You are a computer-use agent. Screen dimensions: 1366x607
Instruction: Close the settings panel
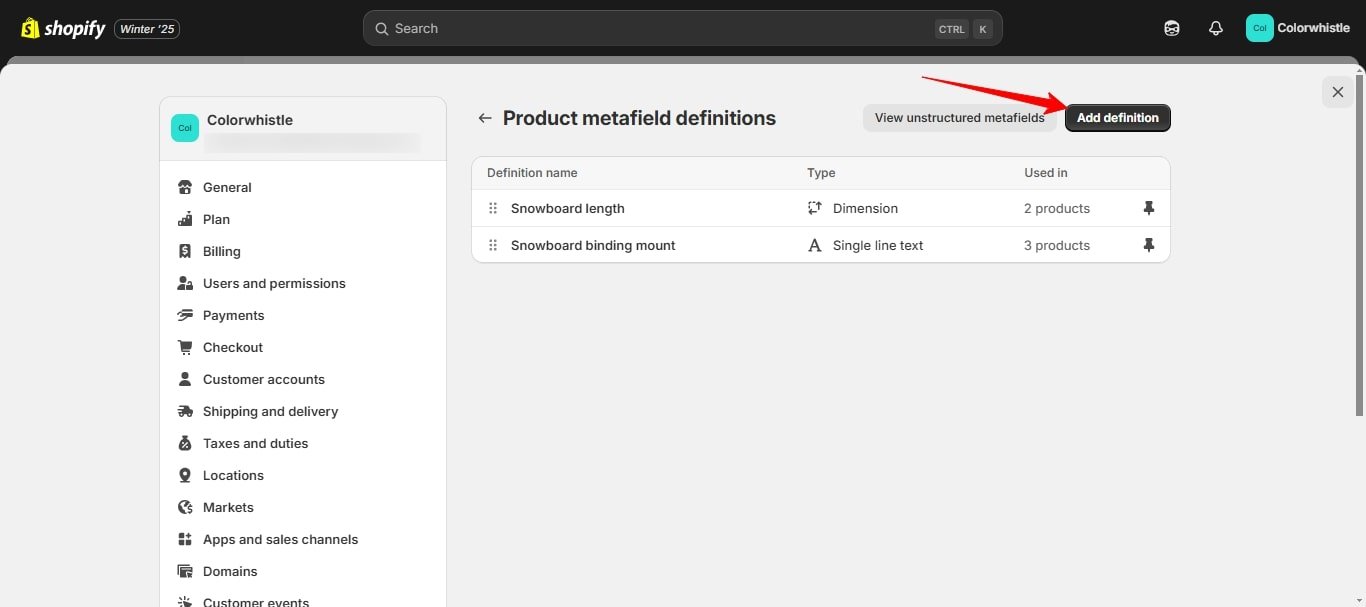(x=1337, y=92)
